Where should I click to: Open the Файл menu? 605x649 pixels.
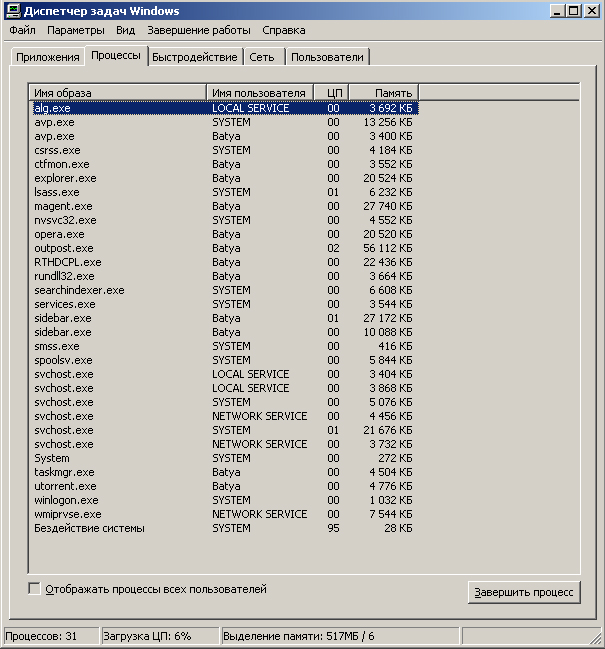point(22,31)
